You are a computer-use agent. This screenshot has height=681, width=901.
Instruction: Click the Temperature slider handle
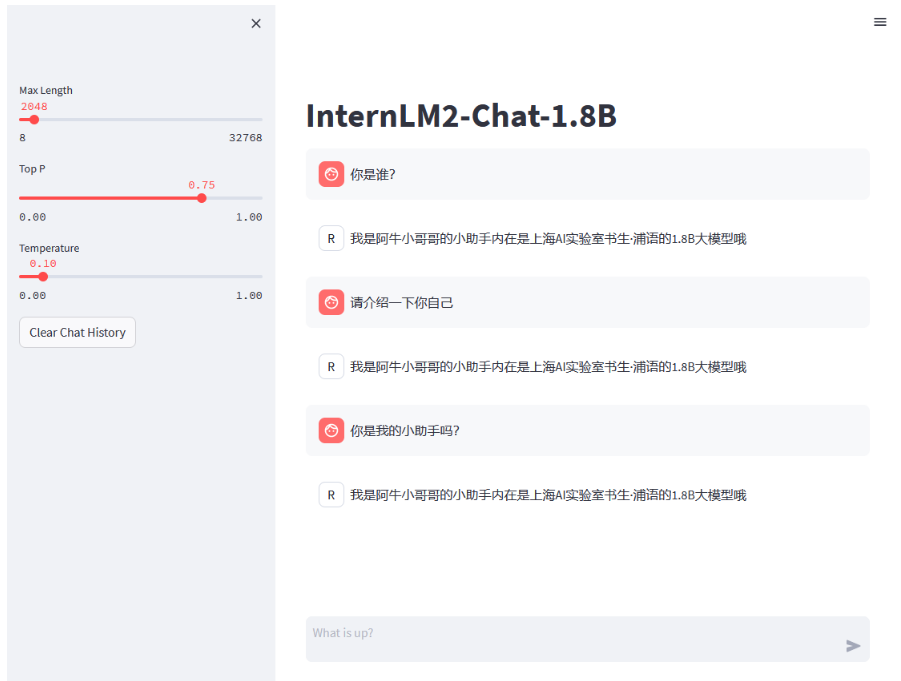point(43,276)
